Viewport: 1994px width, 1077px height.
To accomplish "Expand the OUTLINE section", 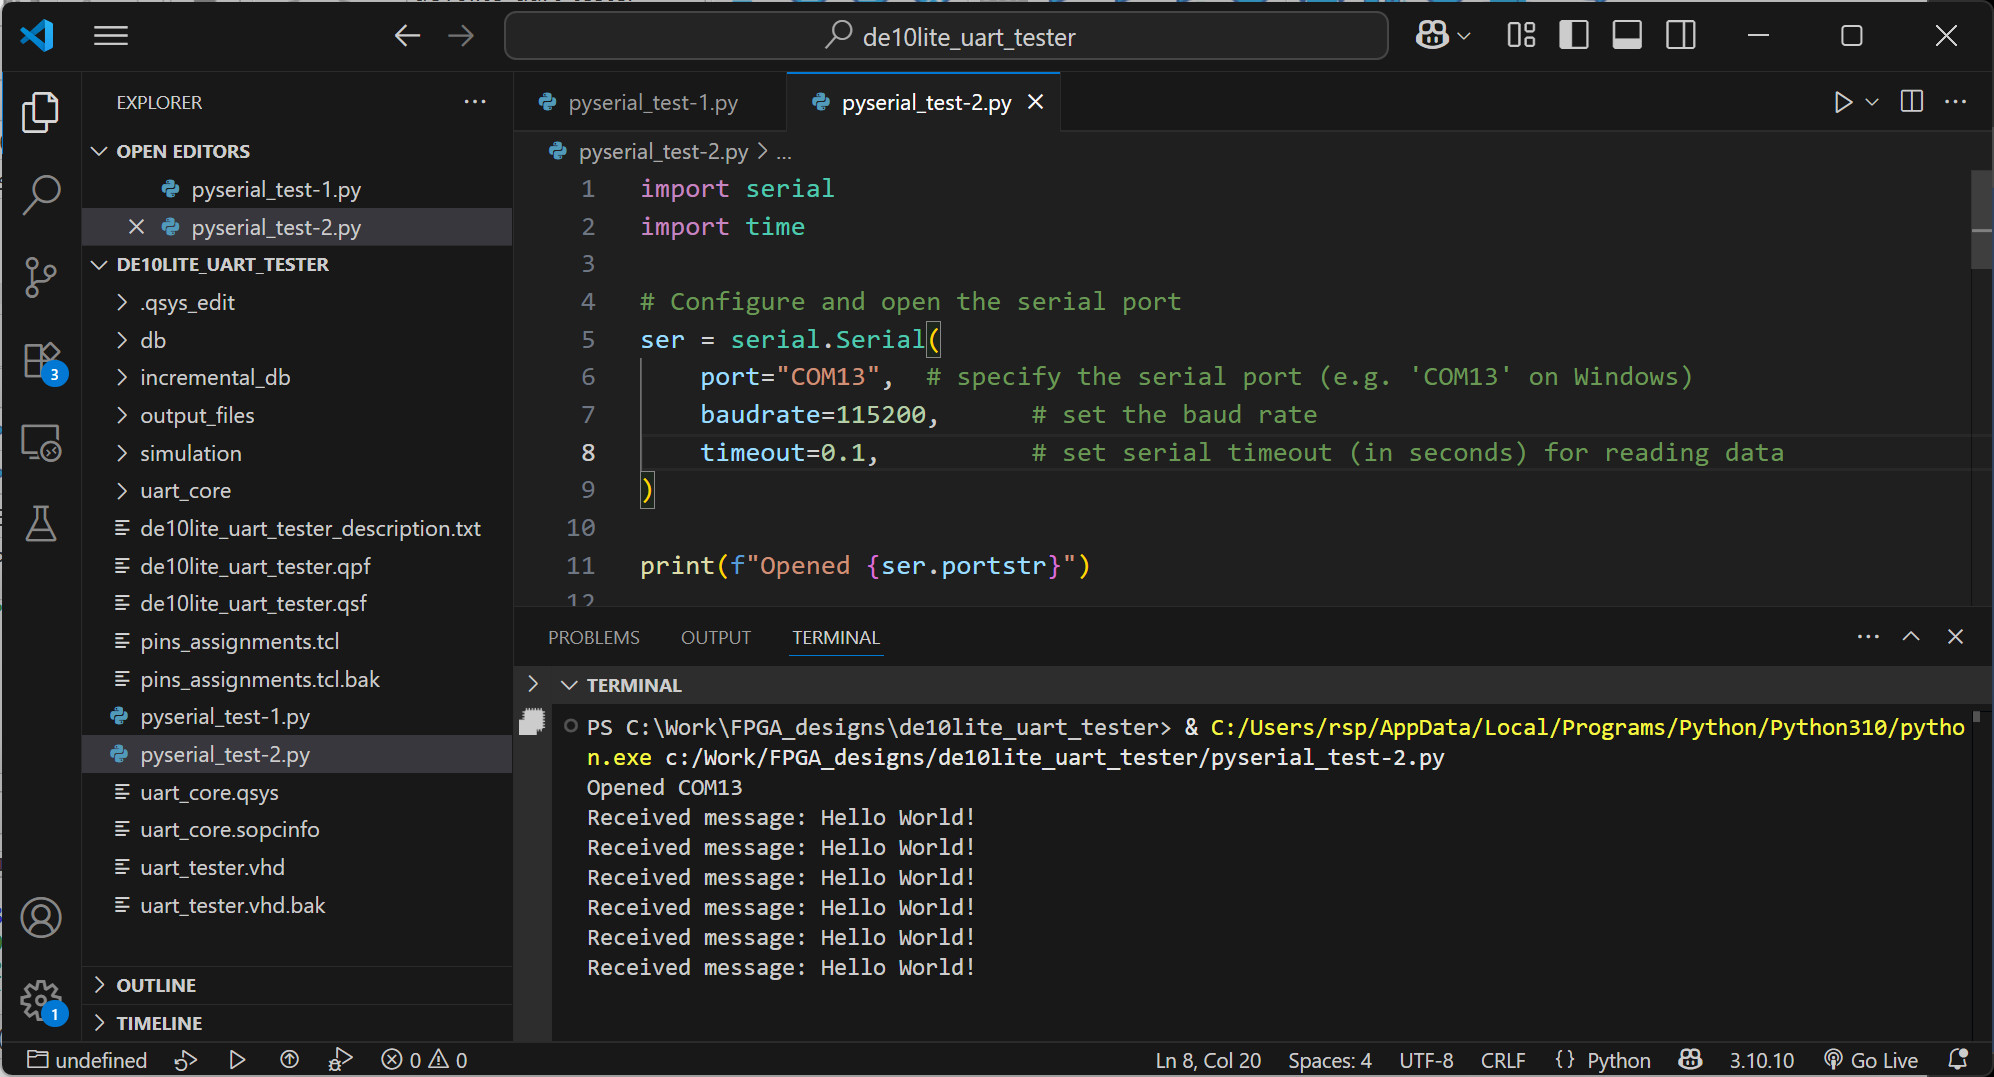I will coord(156,985).
